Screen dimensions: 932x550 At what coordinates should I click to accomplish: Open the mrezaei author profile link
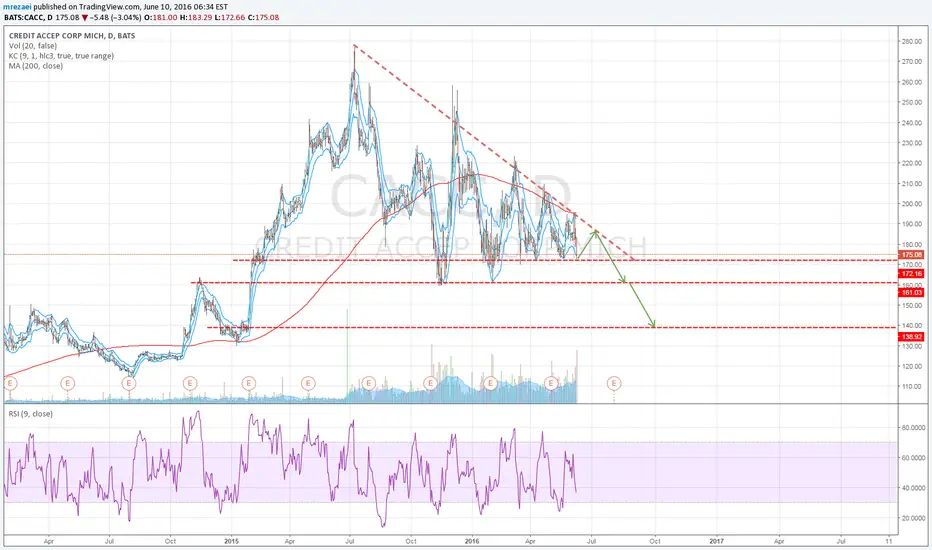[16, 7]
